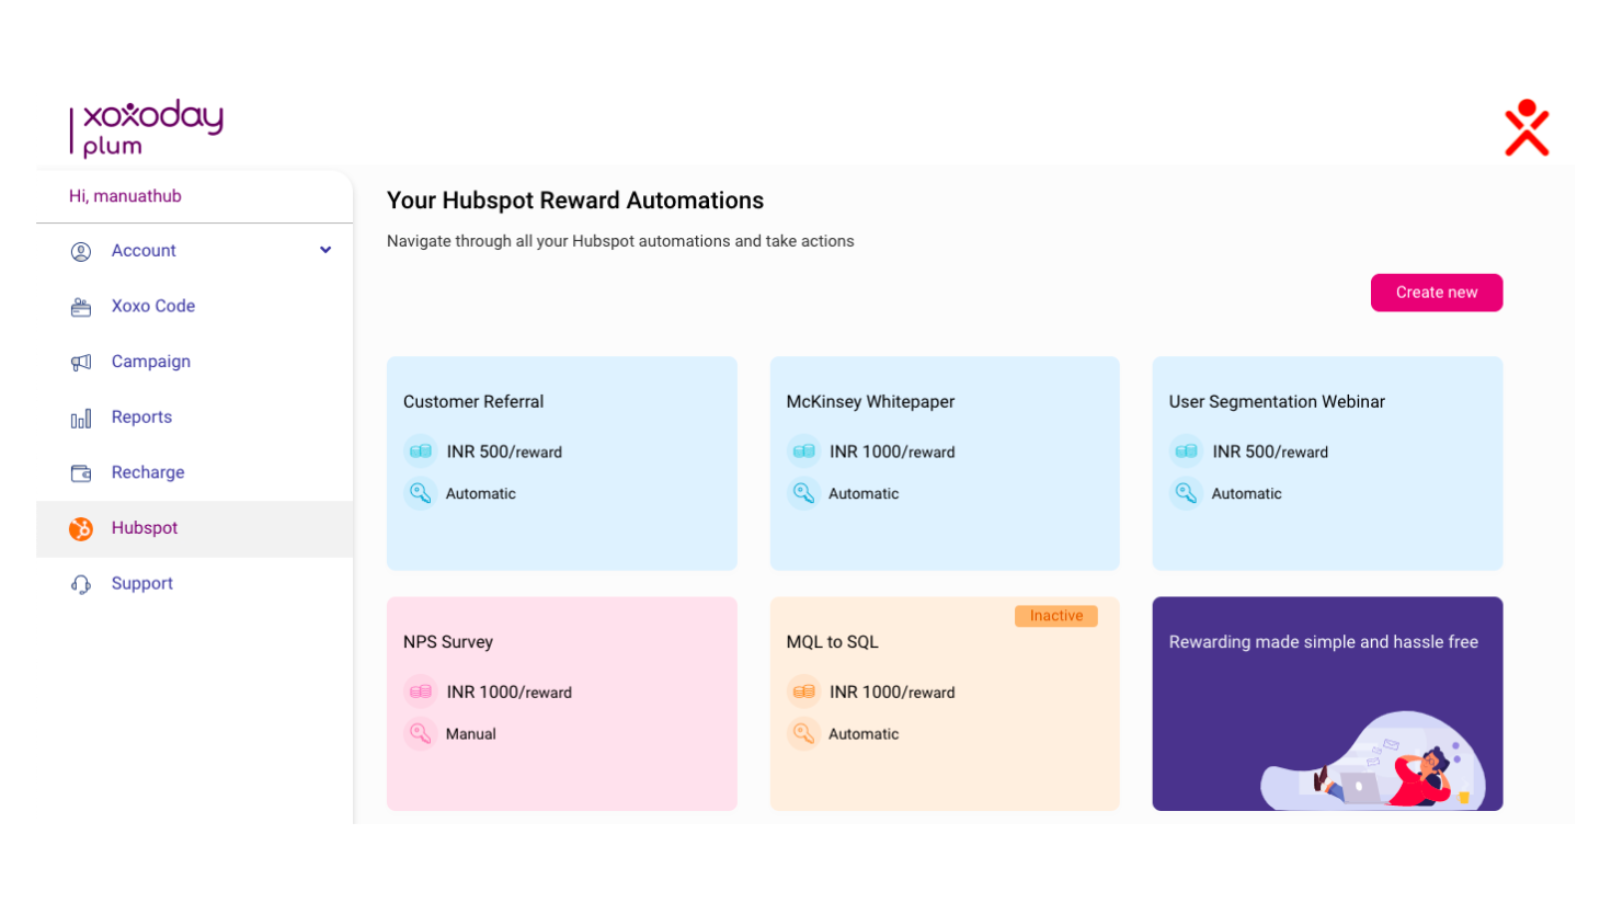Click the Reports bar chart icon

(81, 418)
